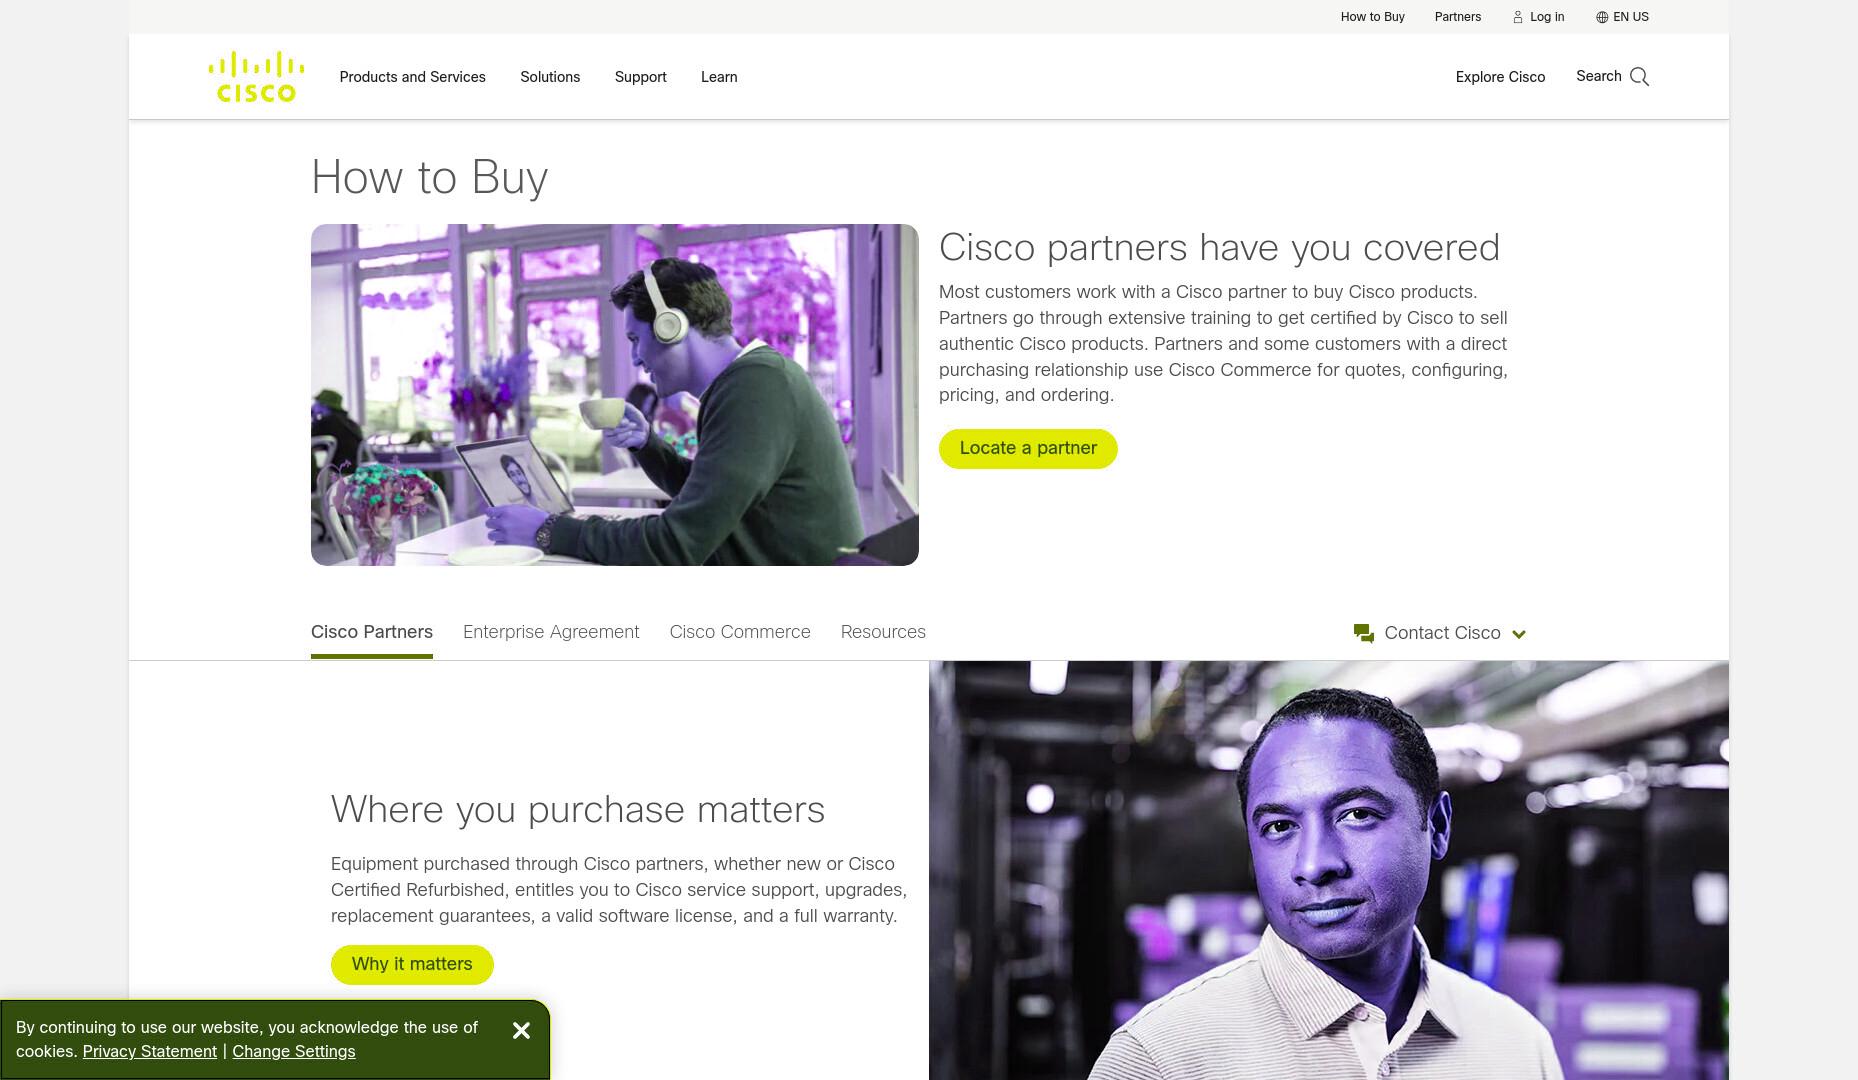Switch to the Enterprise Agreement tab
The height and width of the screenshot is (1080, 1858).
coord(551,632)
